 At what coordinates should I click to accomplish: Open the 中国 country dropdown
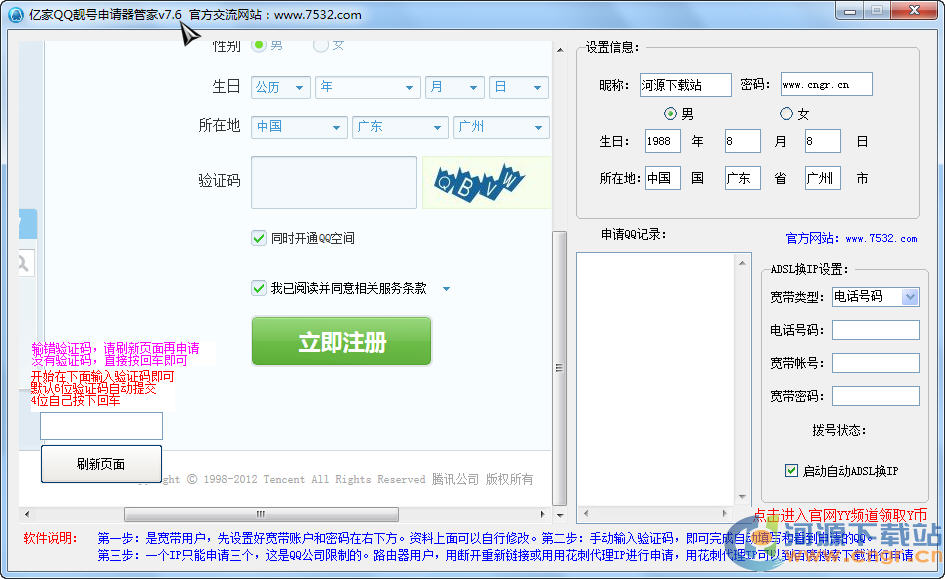[298, 127]
